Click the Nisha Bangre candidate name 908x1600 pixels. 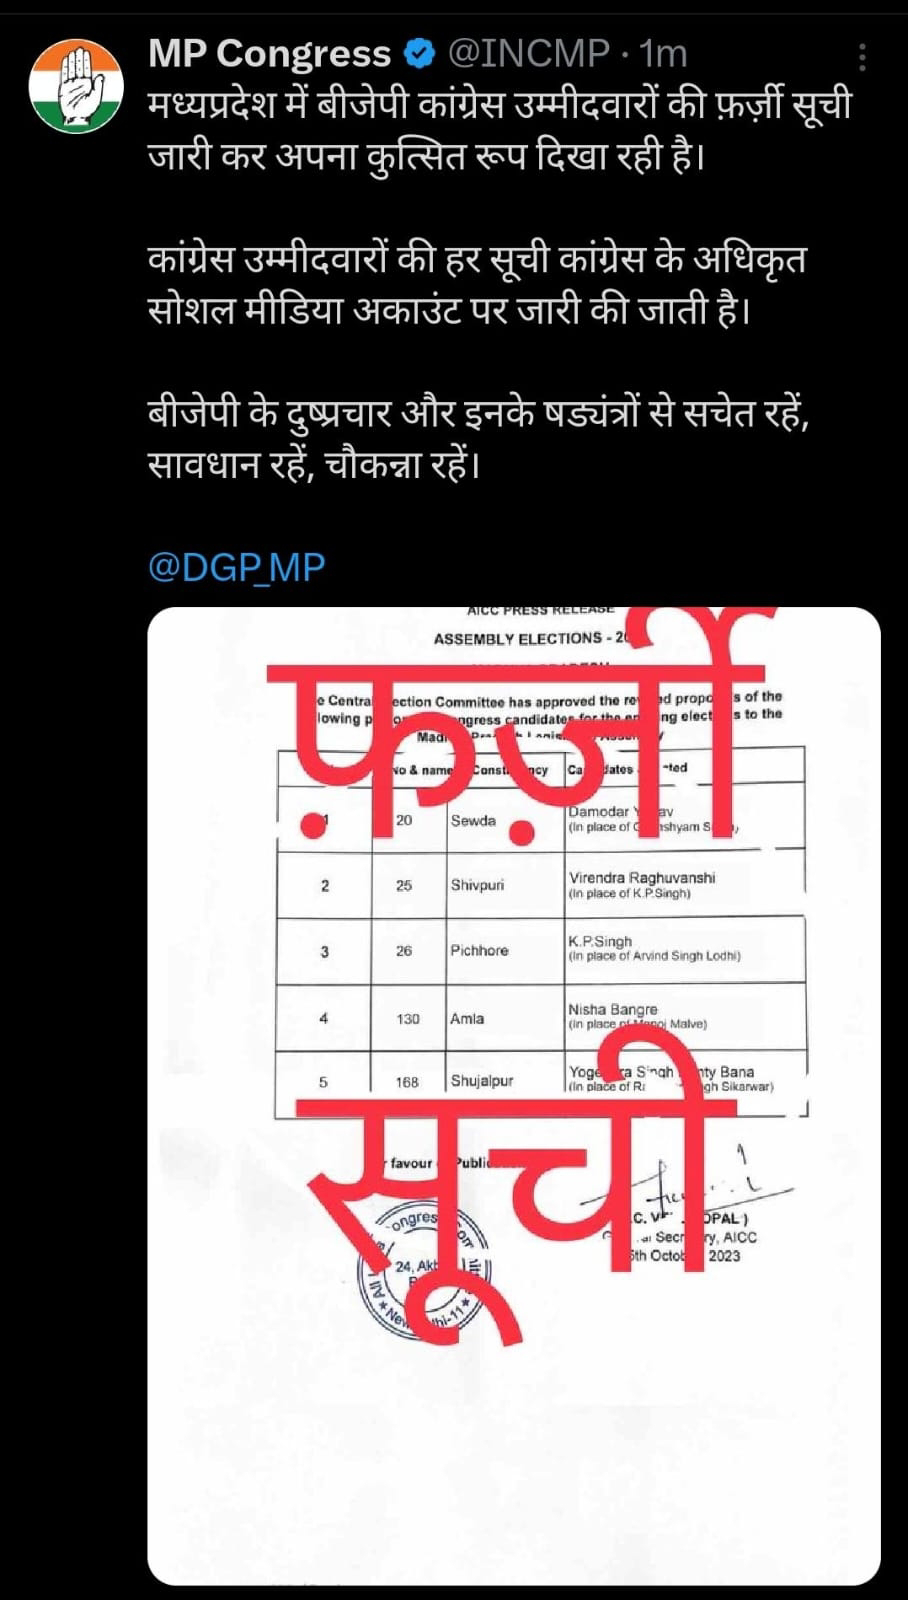(x=613, y=1009)
